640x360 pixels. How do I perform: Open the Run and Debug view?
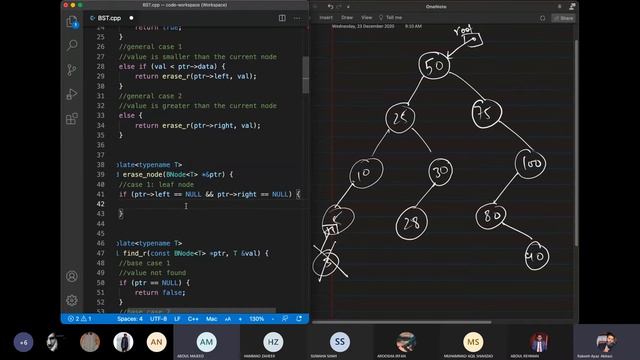click(72, 94)
